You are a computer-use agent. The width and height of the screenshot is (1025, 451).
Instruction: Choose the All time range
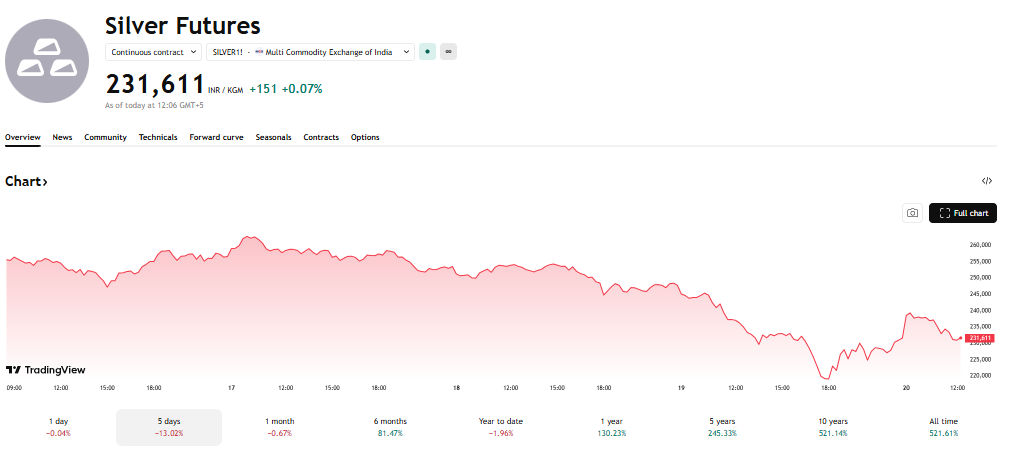pos(943,427)
